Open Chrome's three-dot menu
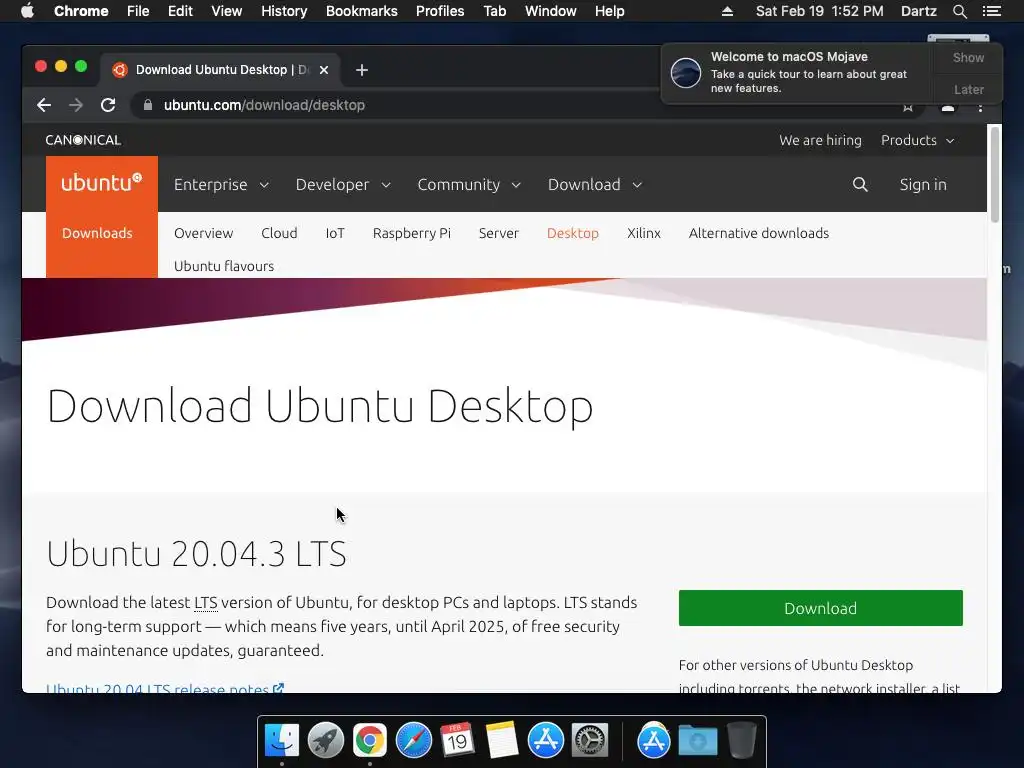The image size is (1024, 768). pyautogui.click(x=980, y=108)
